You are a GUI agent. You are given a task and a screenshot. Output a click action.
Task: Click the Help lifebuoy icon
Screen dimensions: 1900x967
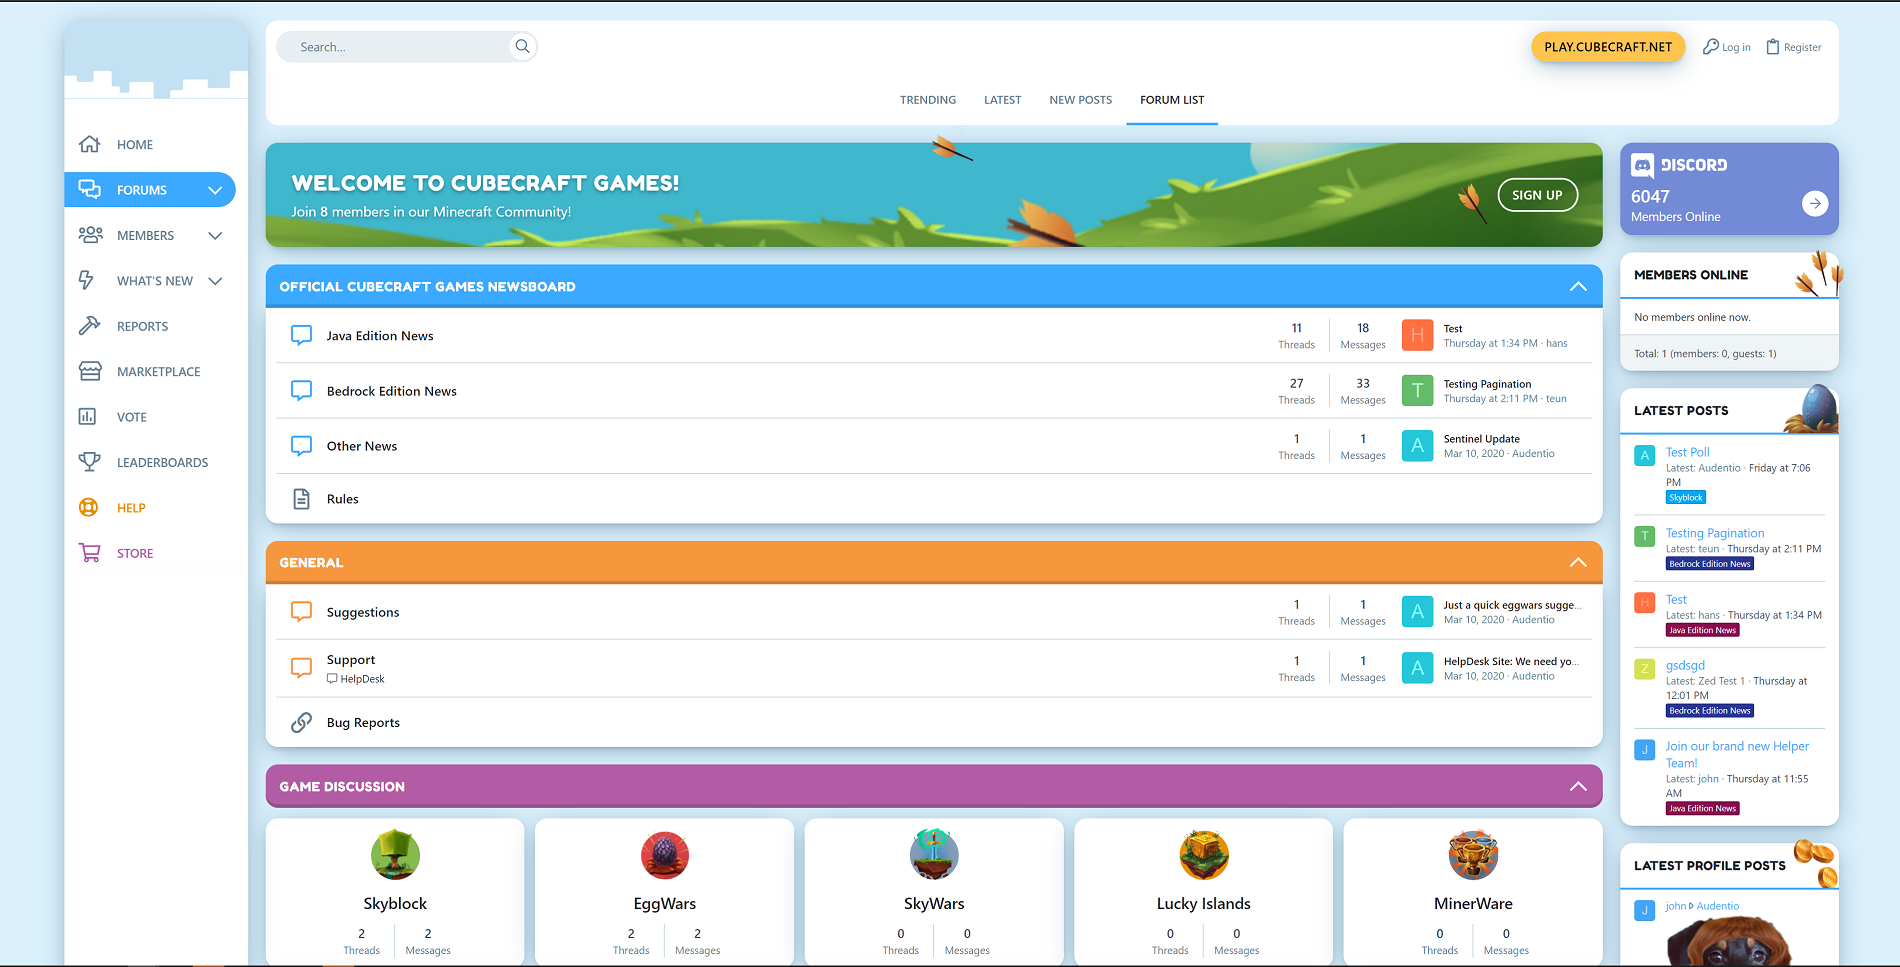89,507
